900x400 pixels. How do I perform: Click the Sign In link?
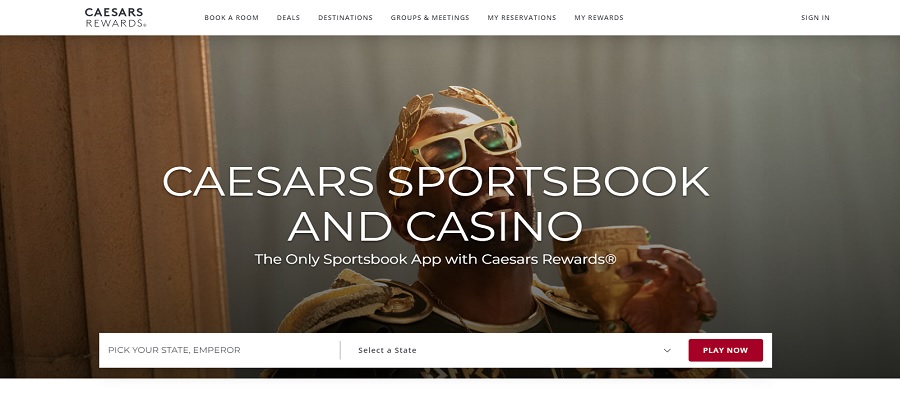click(815, 18)
